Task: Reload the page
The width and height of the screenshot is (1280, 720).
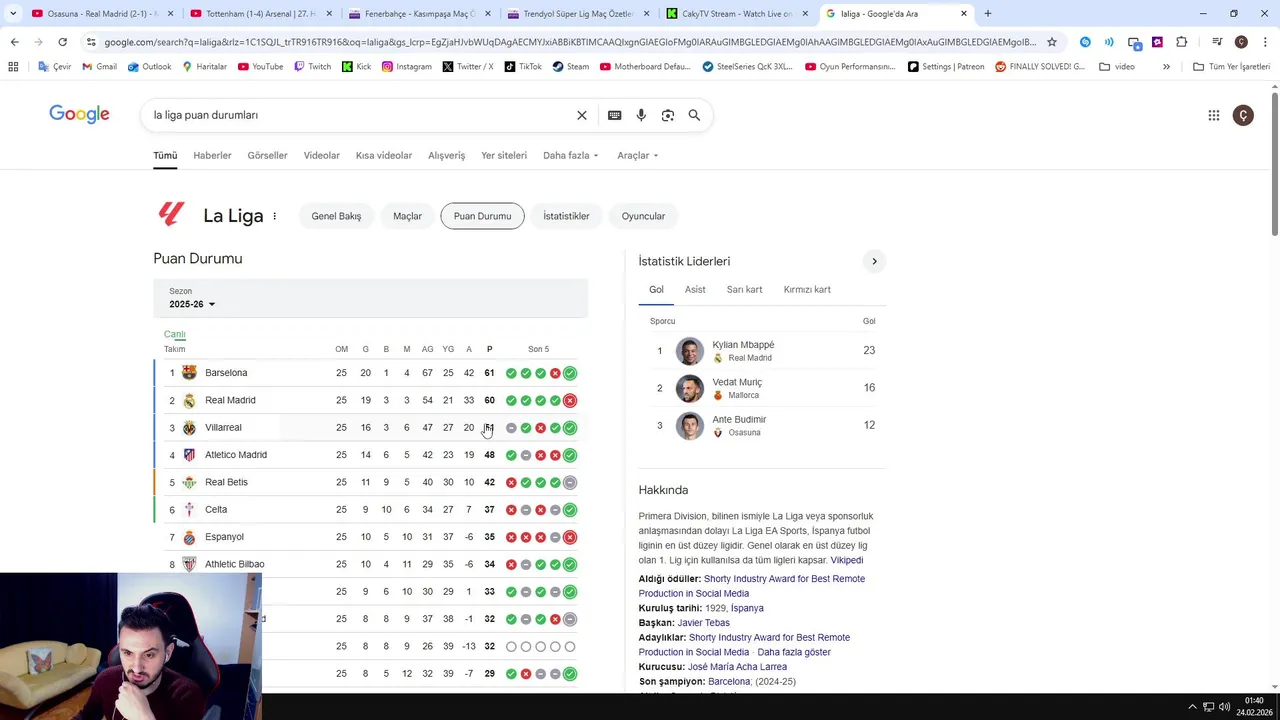Action: click(62, 42)
